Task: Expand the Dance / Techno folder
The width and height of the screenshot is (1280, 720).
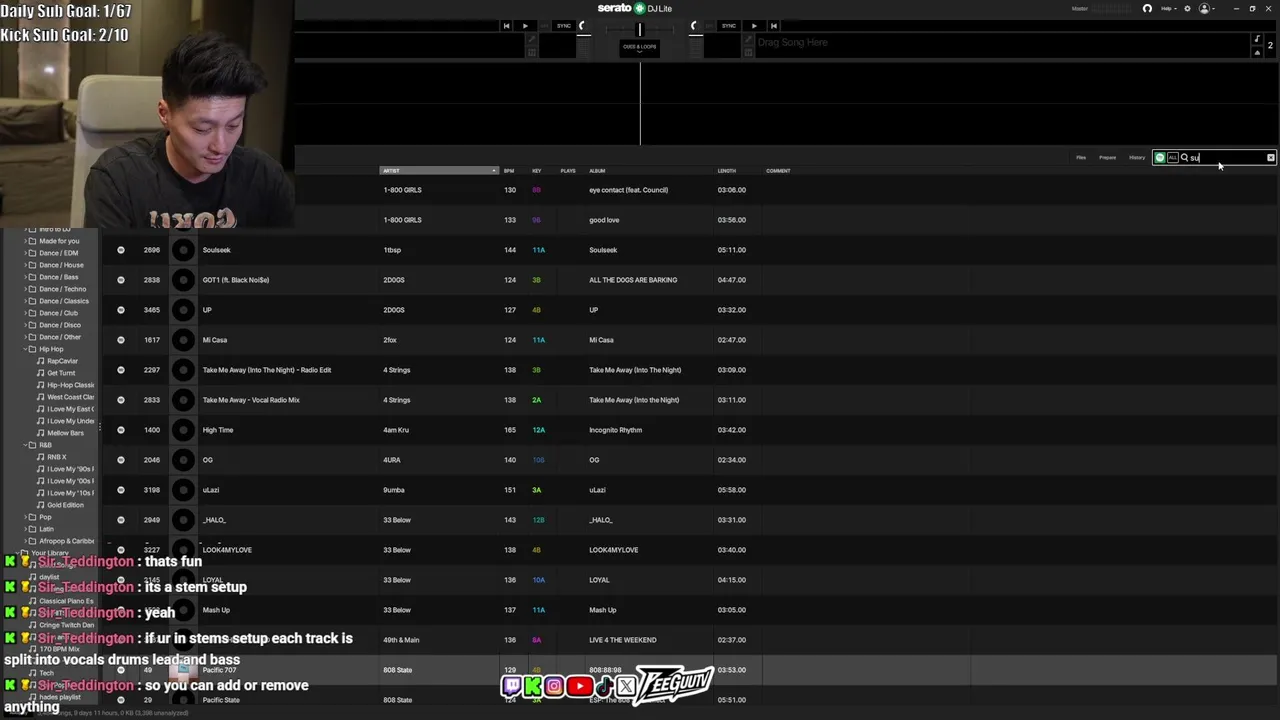Action: pyautogui.click(x=25, y=289)
